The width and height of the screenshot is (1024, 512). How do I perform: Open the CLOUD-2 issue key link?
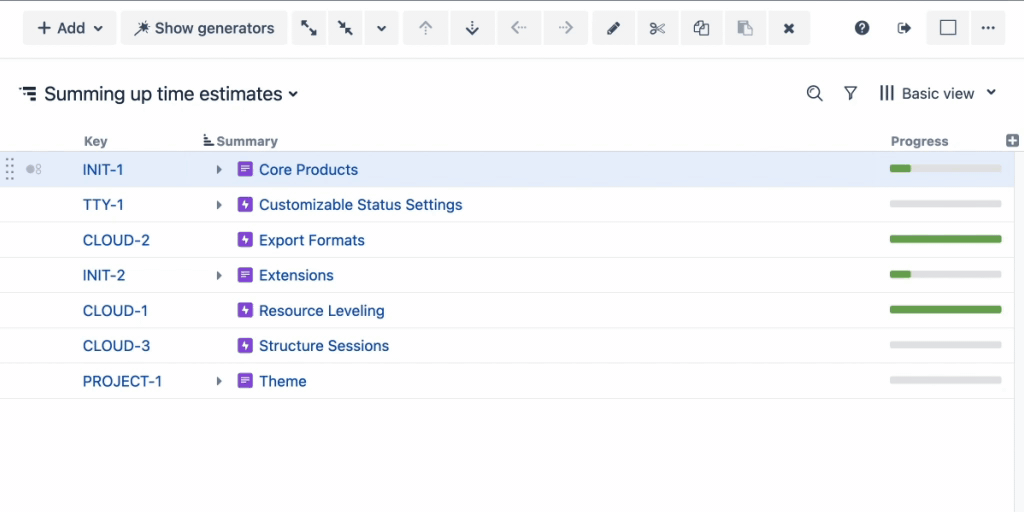[x=116, y=240]
